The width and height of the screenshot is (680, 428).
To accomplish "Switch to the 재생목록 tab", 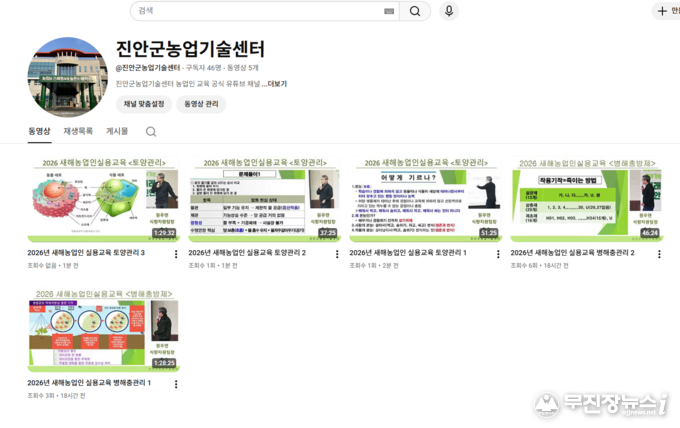I will tap(78, 131).
